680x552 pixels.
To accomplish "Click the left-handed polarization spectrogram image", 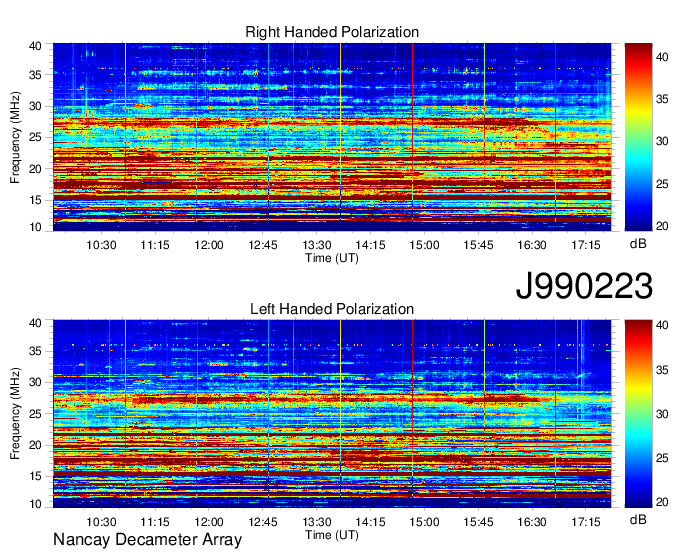I will (332, 414).
